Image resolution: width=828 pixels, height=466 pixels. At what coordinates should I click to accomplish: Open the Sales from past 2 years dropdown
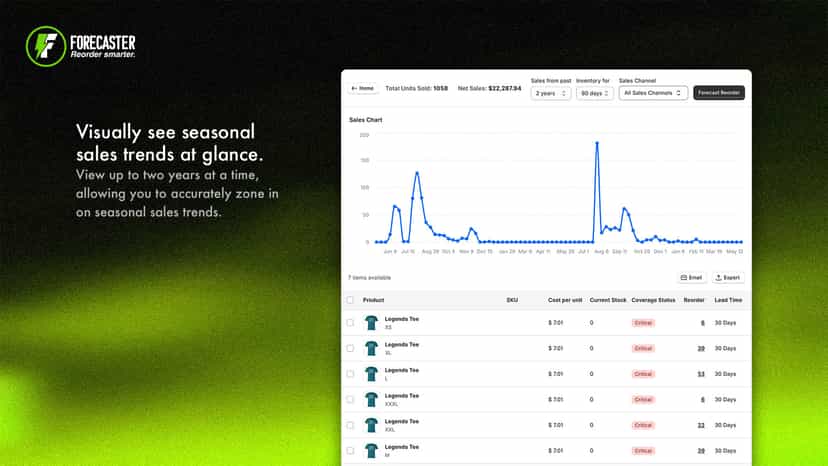pos(551,93)
